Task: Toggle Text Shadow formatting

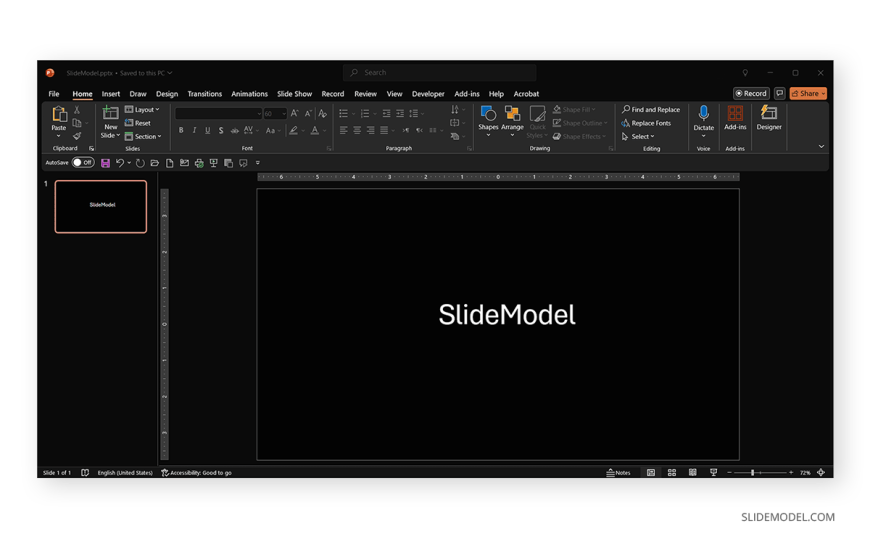Action: coord(221,130)
